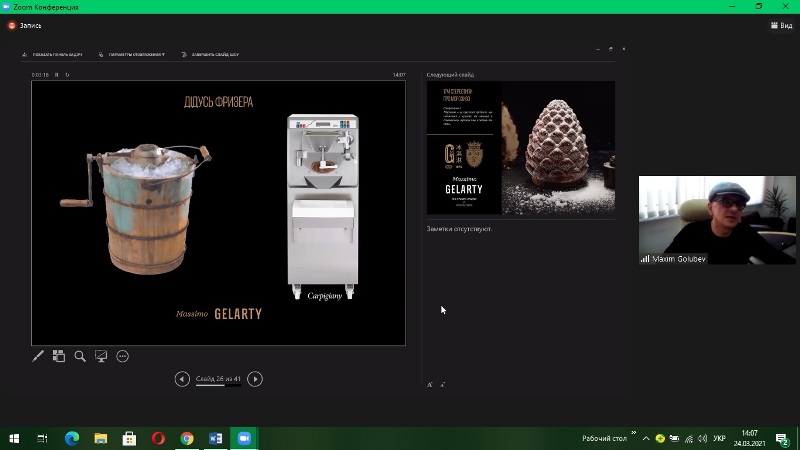Open Google Chrome from the taskbar
Screen dimensions: 800x450
(x=187, y=438)
